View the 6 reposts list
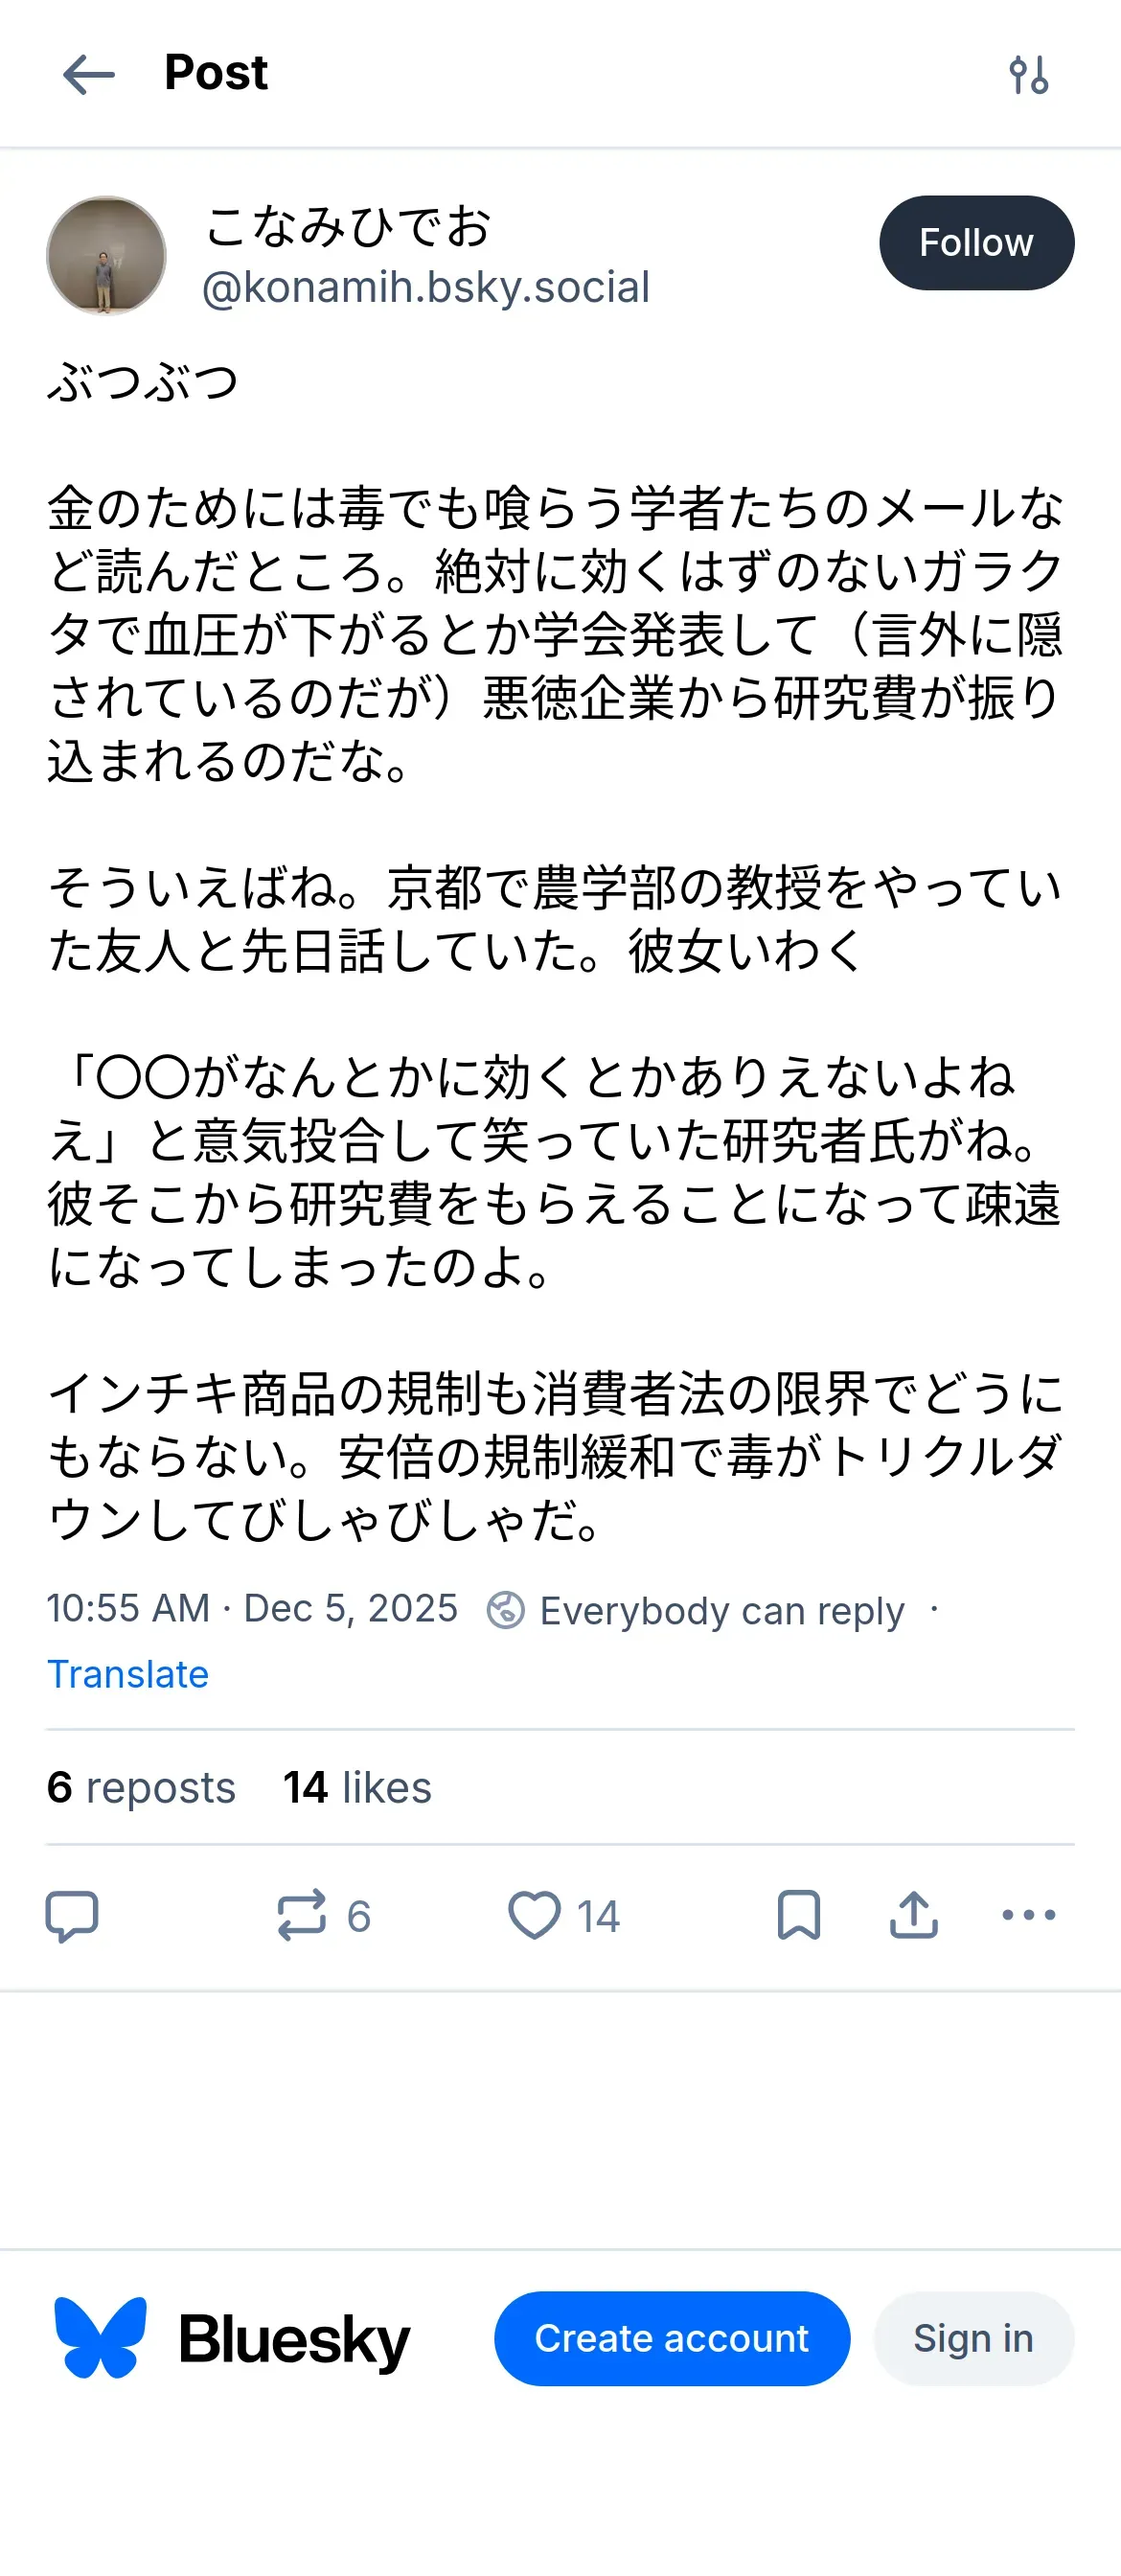This screenshot has height=2576, width=1121. 141,1787
